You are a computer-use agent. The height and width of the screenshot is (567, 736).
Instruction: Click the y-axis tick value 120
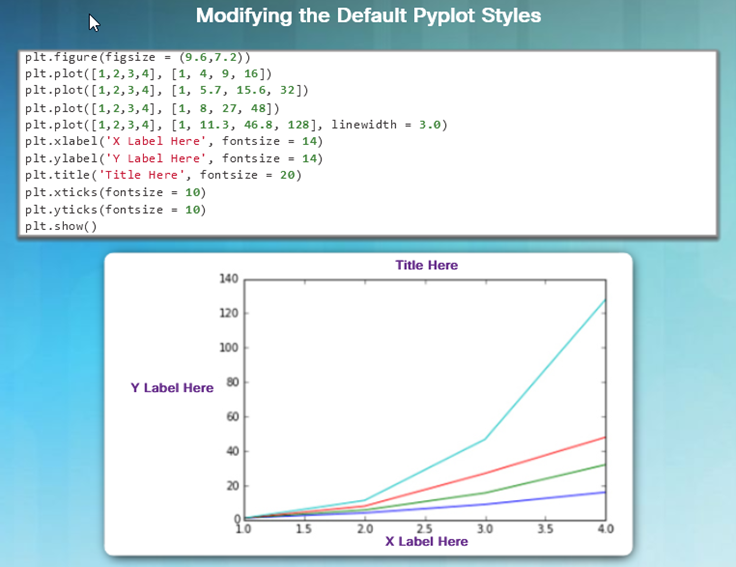click(229, 313)
